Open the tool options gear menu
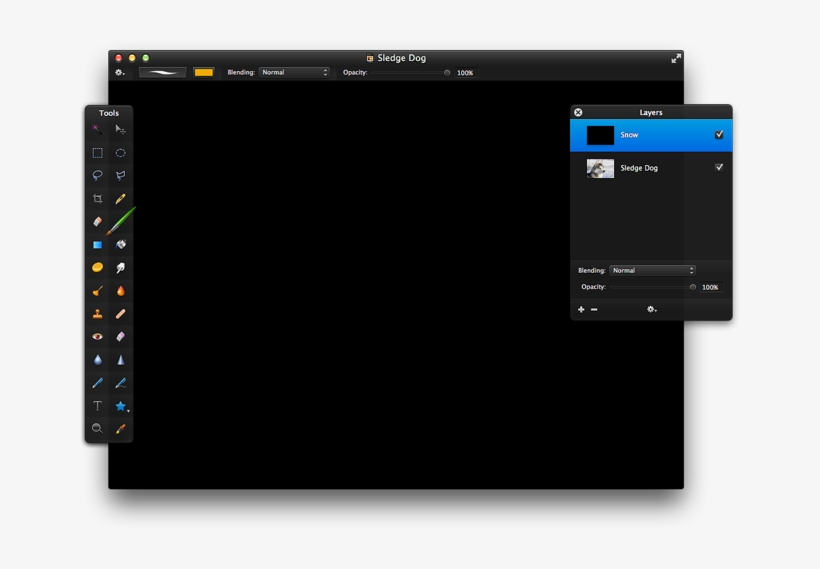This screenshot has width=820, height=569. tap(120, 73)
